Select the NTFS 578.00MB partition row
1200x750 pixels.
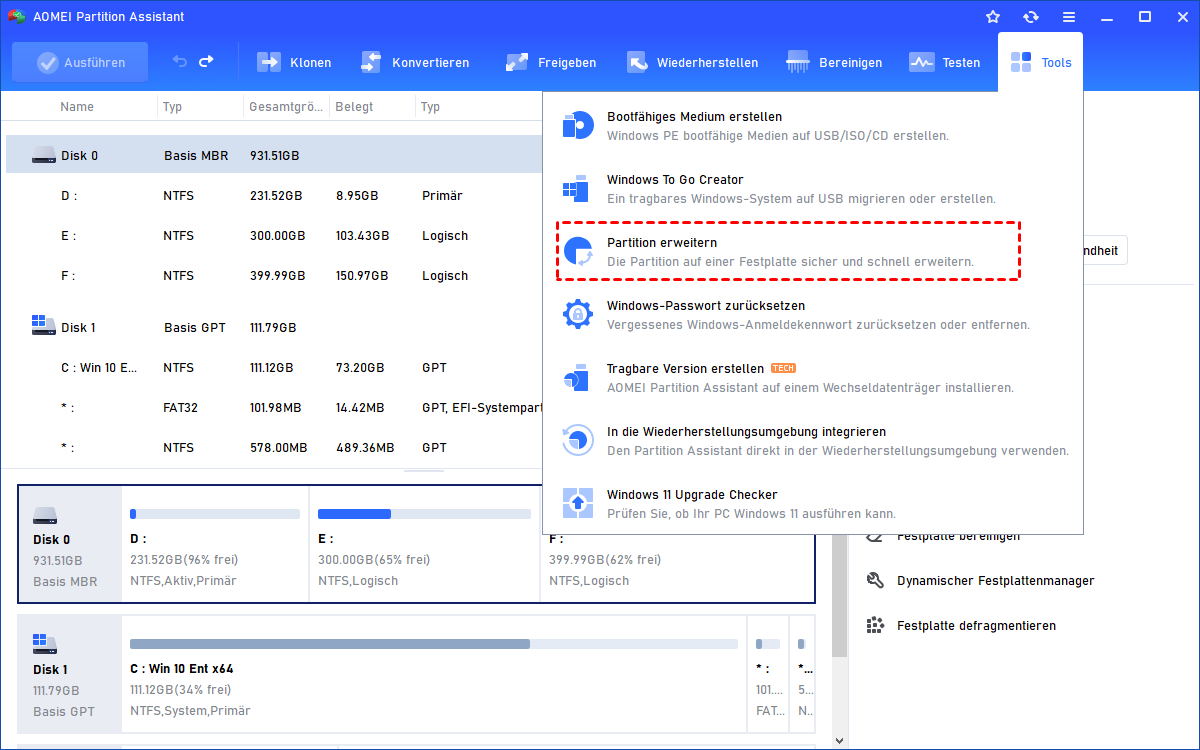pyautogui.click(x=274, y=448)
